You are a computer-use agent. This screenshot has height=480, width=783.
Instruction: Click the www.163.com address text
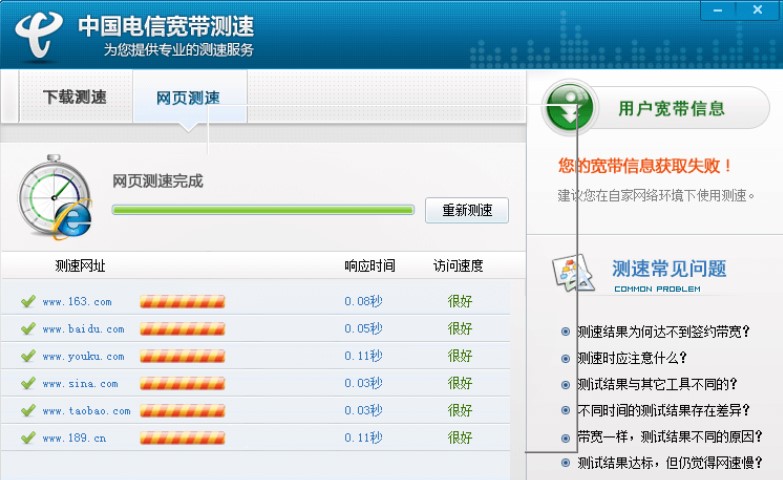tap(77, 302)
